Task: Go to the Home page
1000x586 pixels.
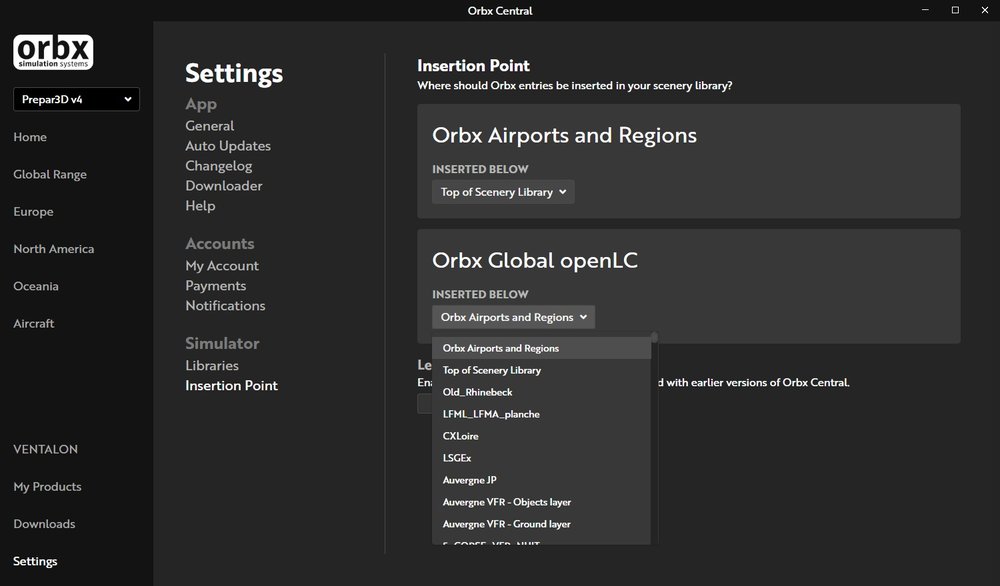Action: click(30, 137)
